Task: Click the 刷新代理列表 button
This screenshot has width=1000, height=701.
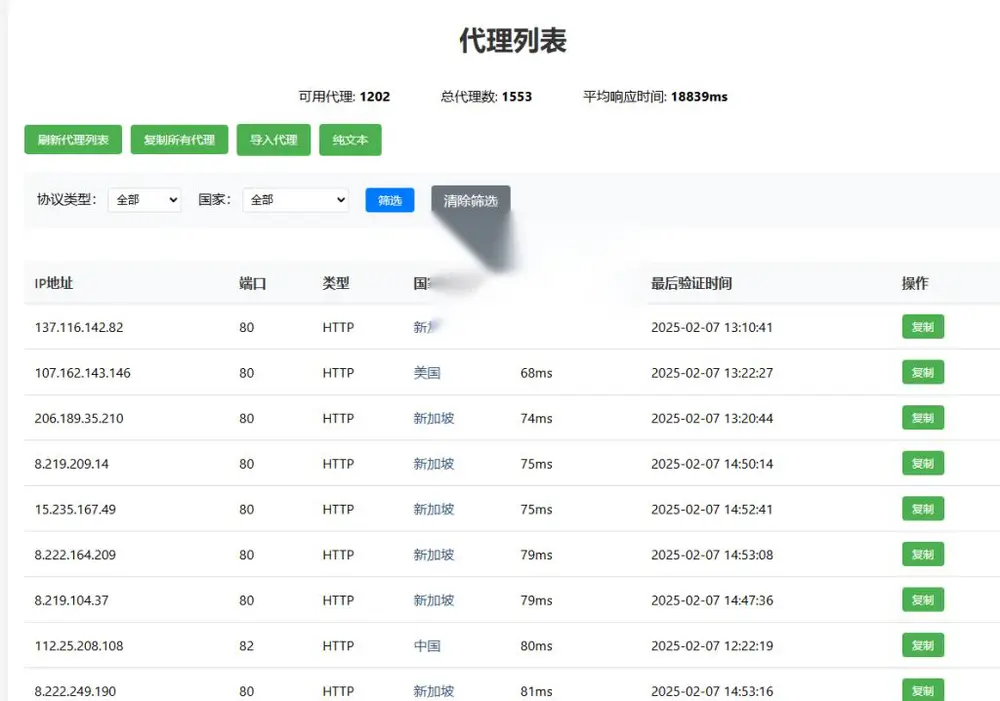Action: [73, 140]
